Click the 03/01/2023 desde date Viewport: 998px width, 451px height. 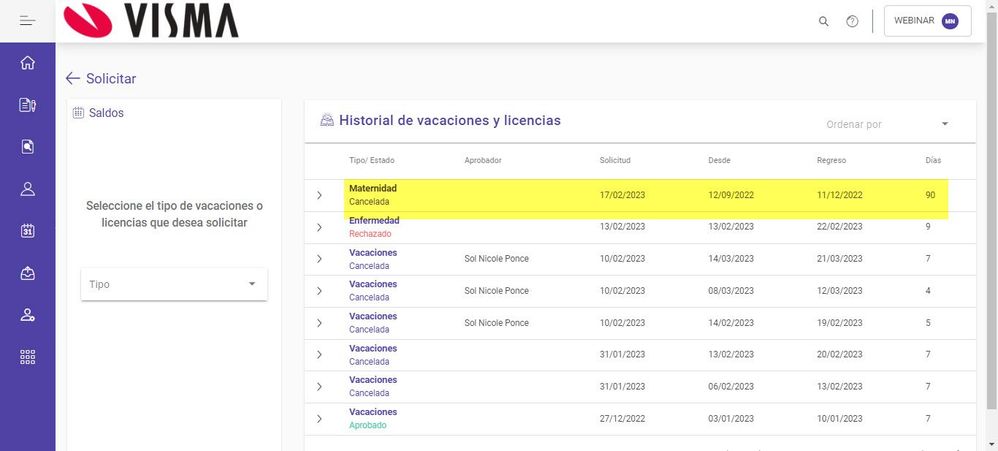click(x=731, y=419)
